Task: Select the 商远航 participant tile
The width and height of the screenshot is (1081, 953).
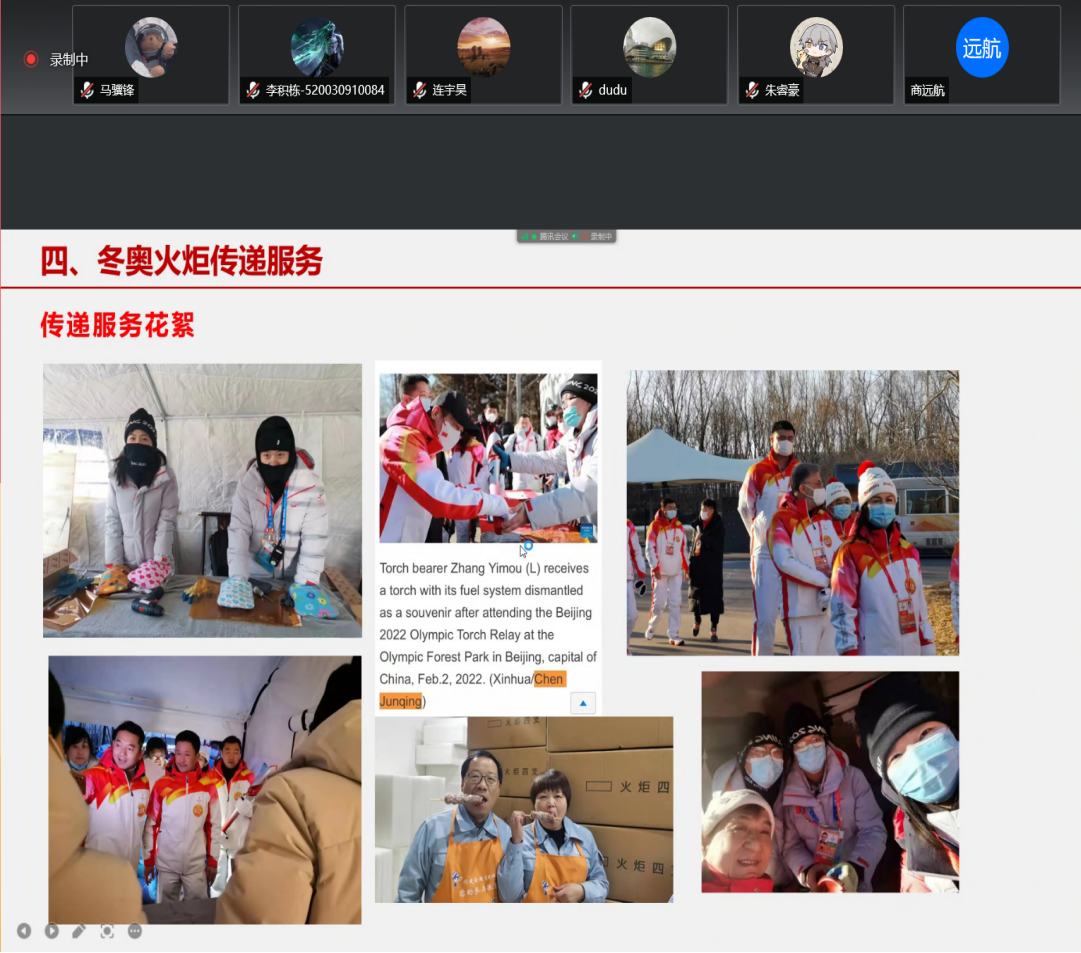Action: coord(981,55)
